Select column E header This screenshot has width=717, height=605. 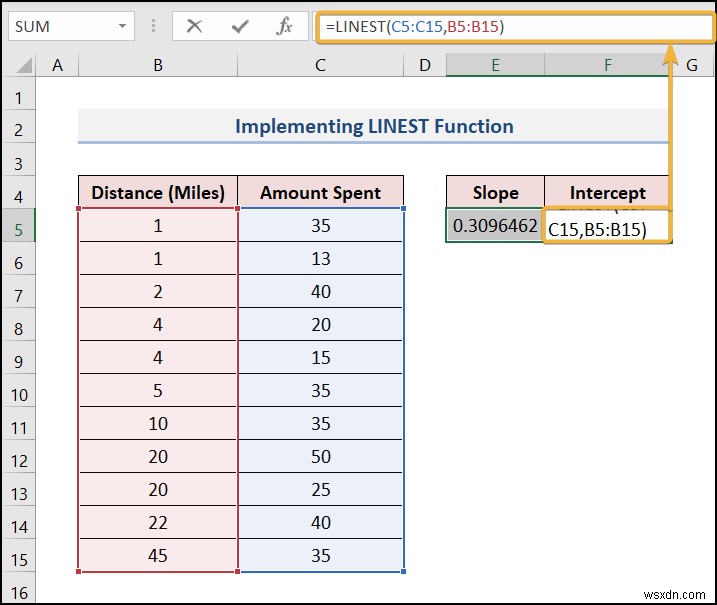495,65
